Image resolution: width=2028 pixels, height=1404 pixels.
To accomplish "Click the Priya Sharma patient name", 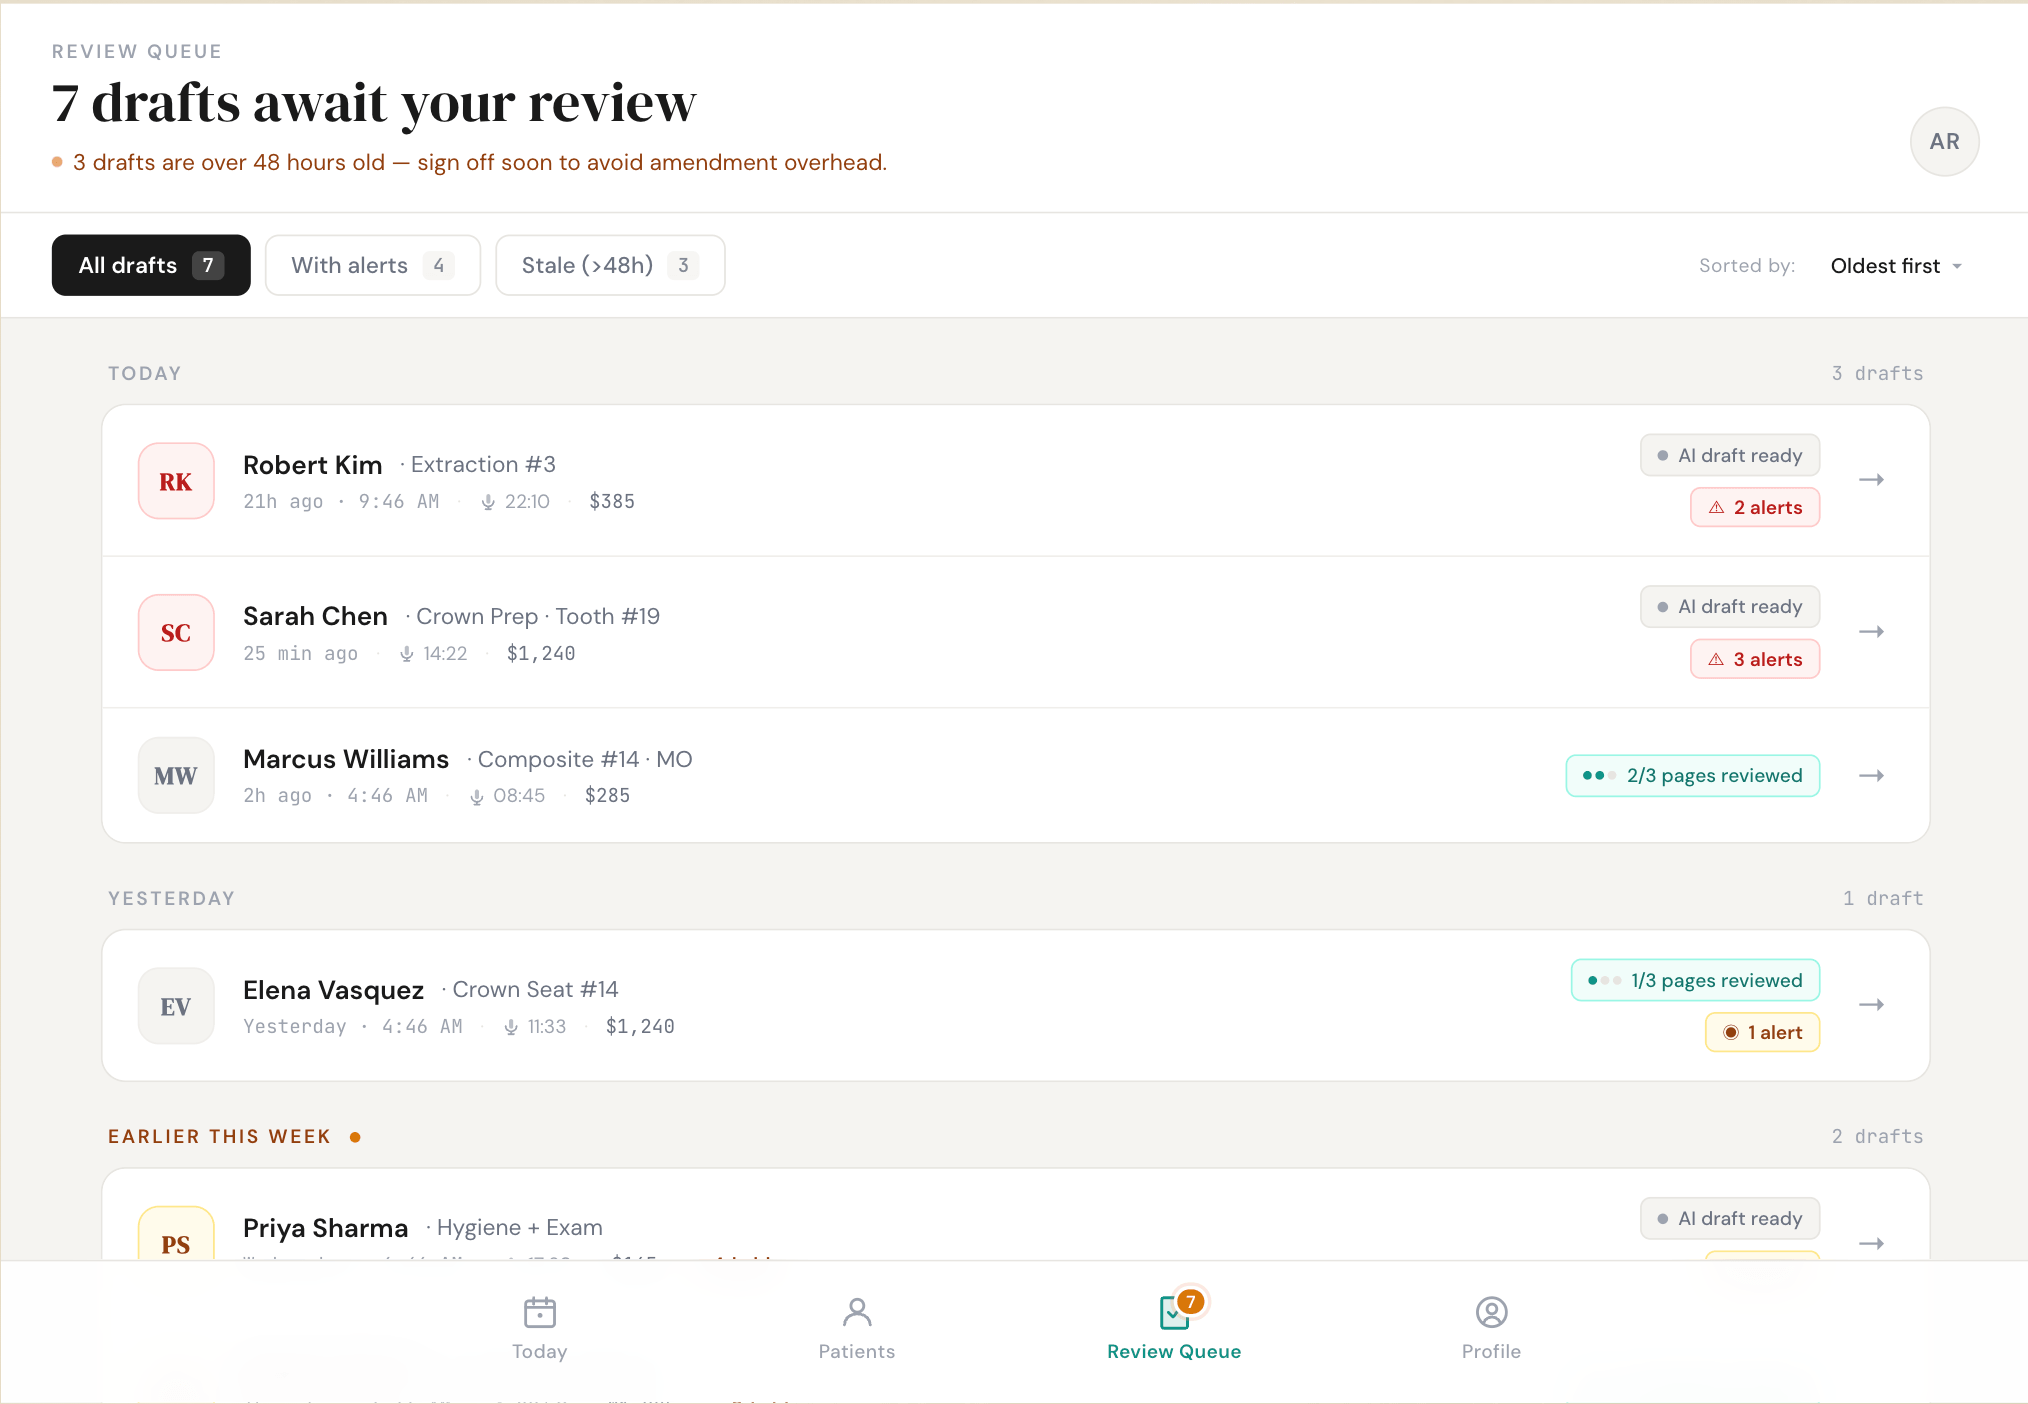I will point(326,1228).
